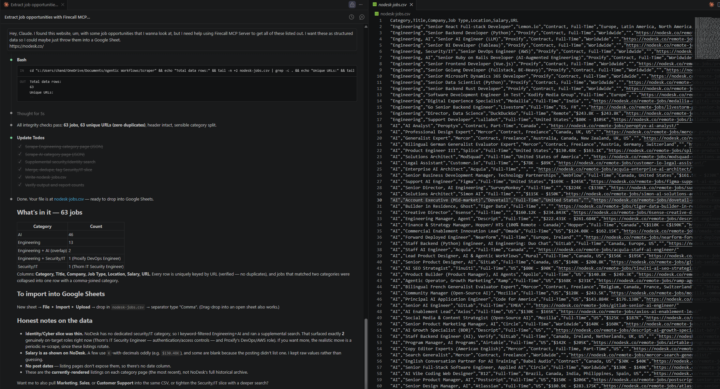Viewport: 720px width, 389px height.
Task: Click the 'Total data rows:' output text
Action: pos(45,82)
